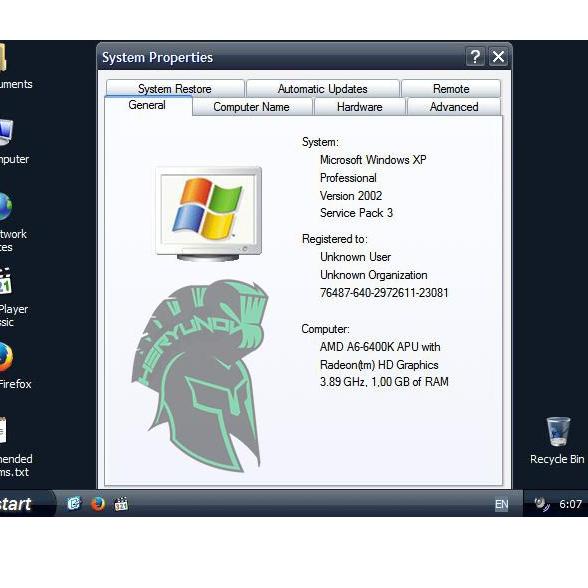Screen dimensions: 588x588
Task: Close the System Properties dialog
Action: point(498,57)
